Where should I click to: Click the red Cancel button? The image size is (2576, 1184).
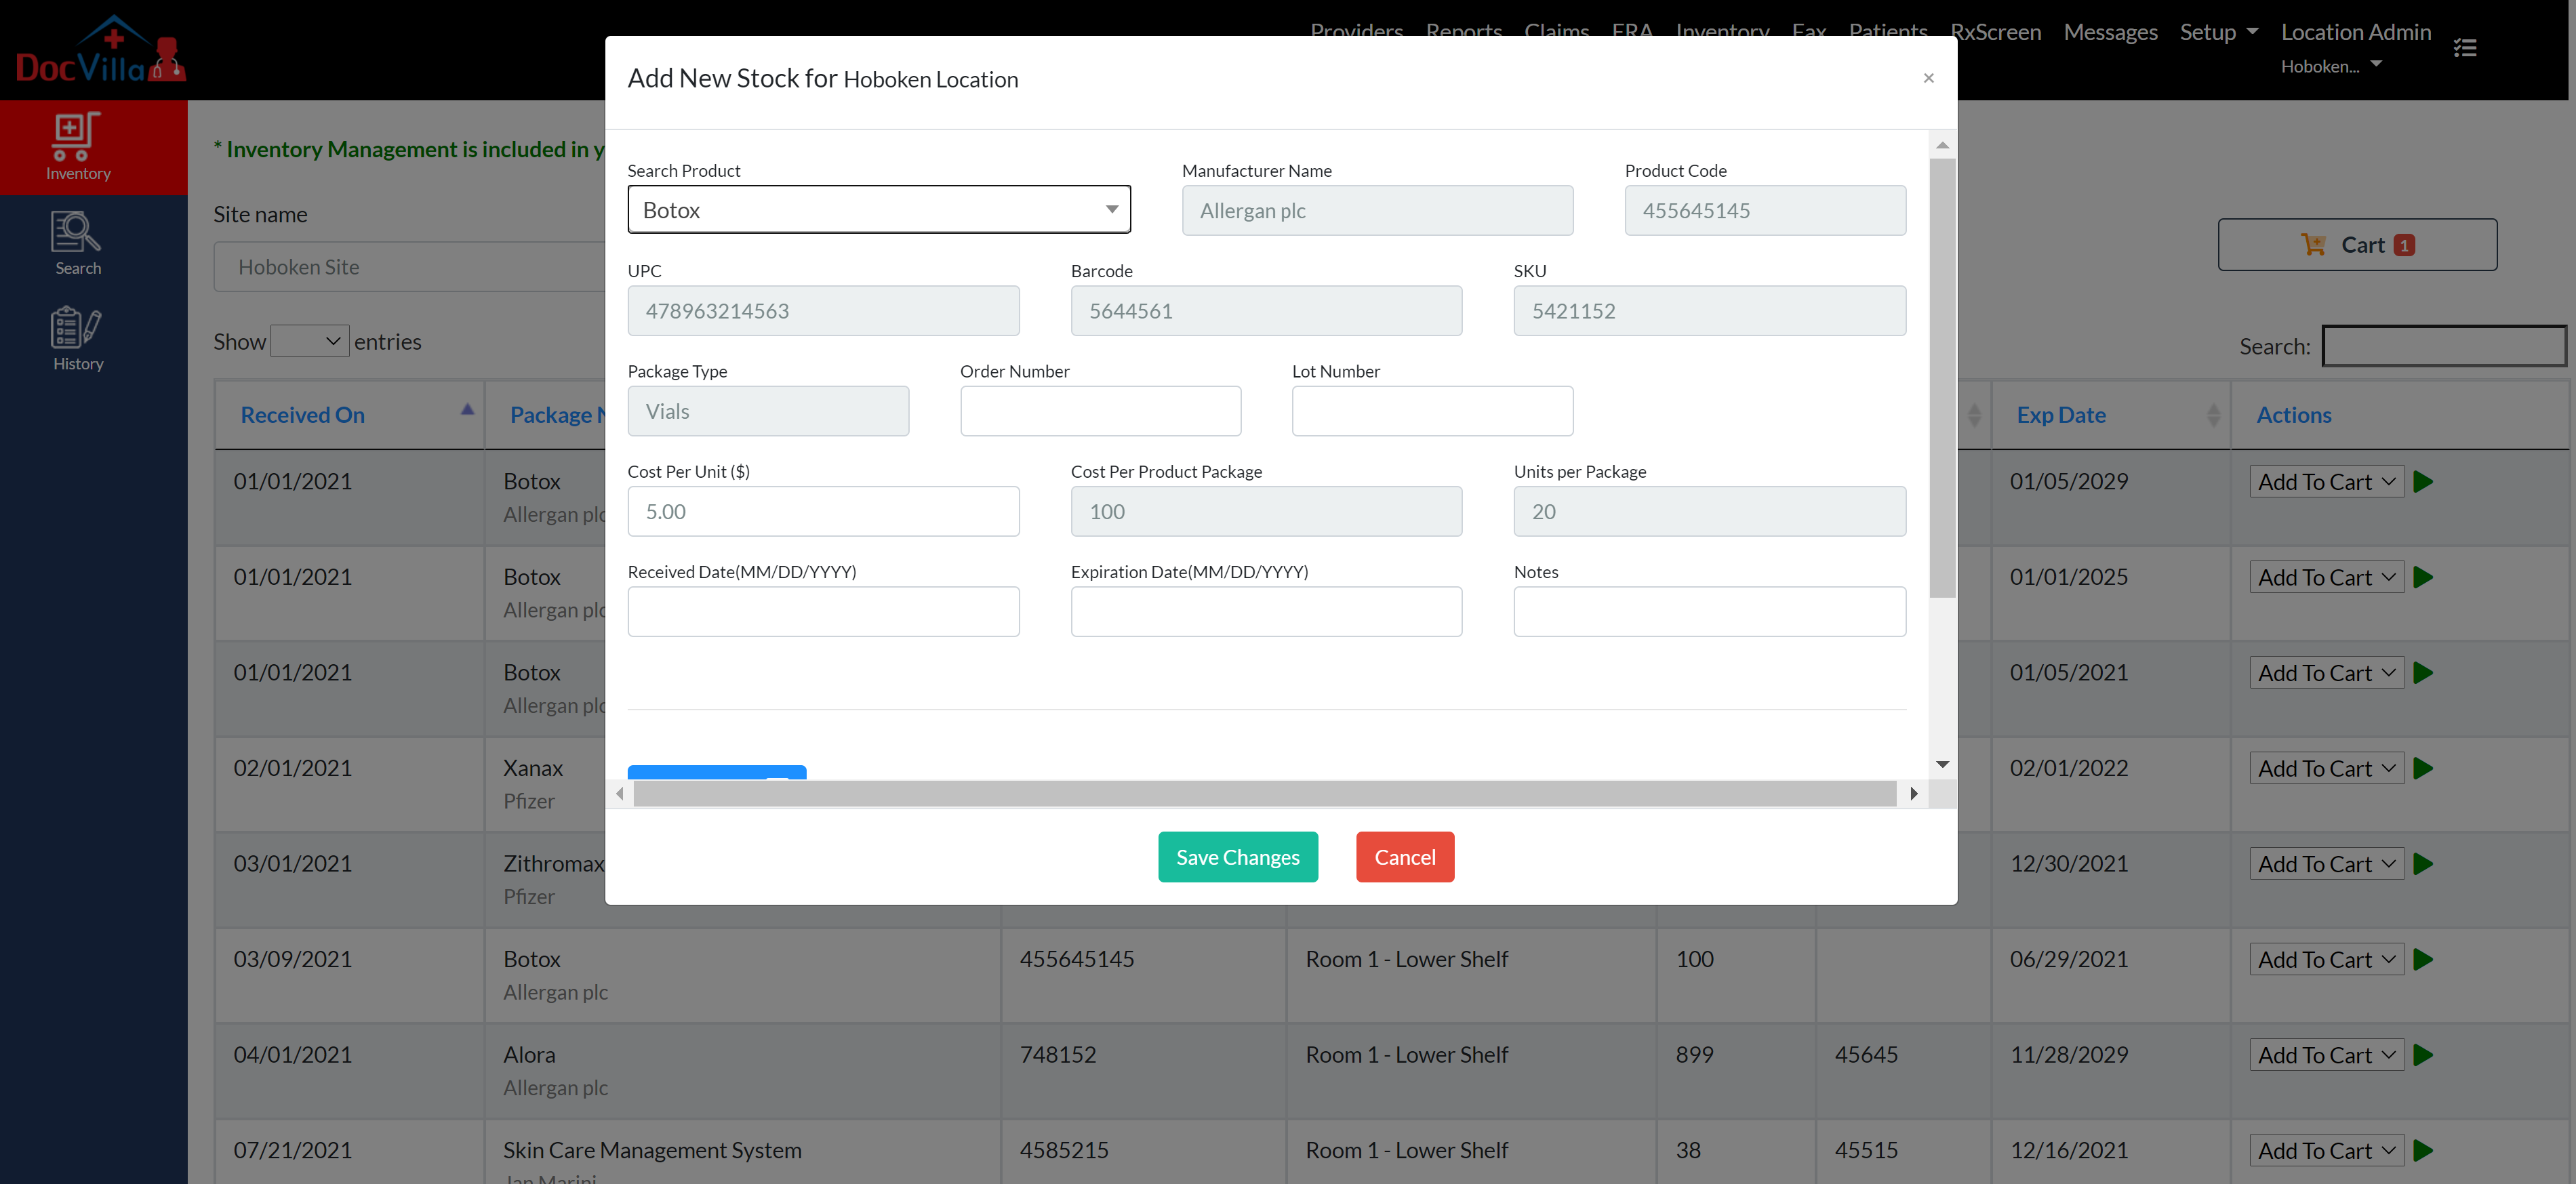(1404, 857)
